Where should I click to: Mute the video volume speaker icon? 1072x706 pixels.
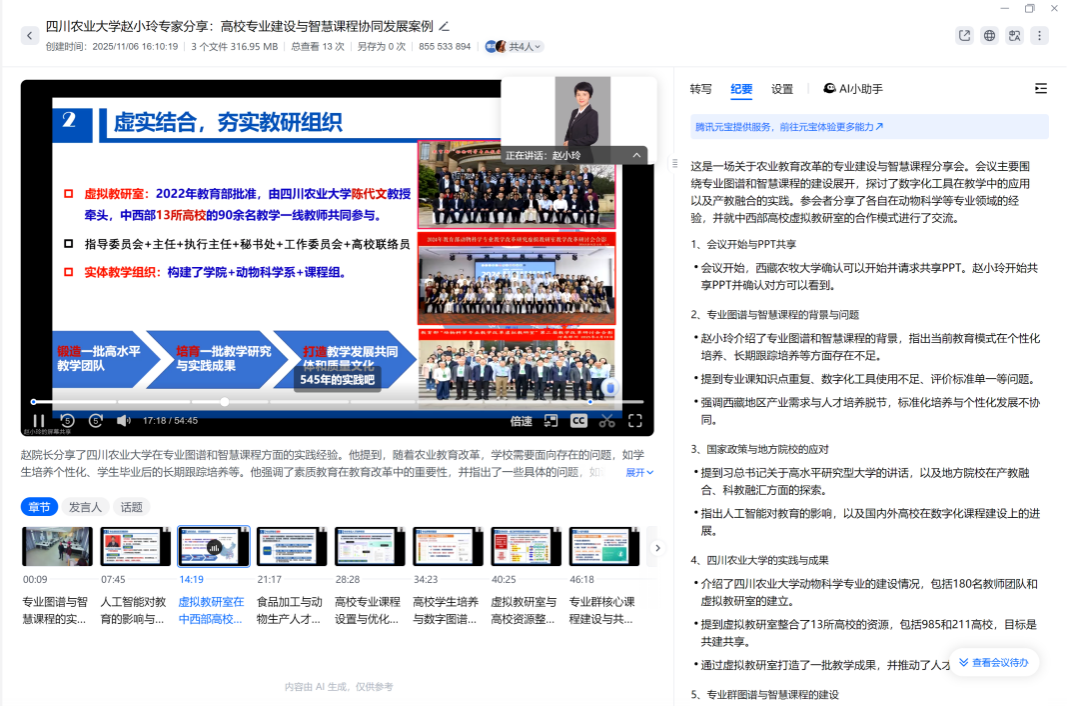point(124,421)
